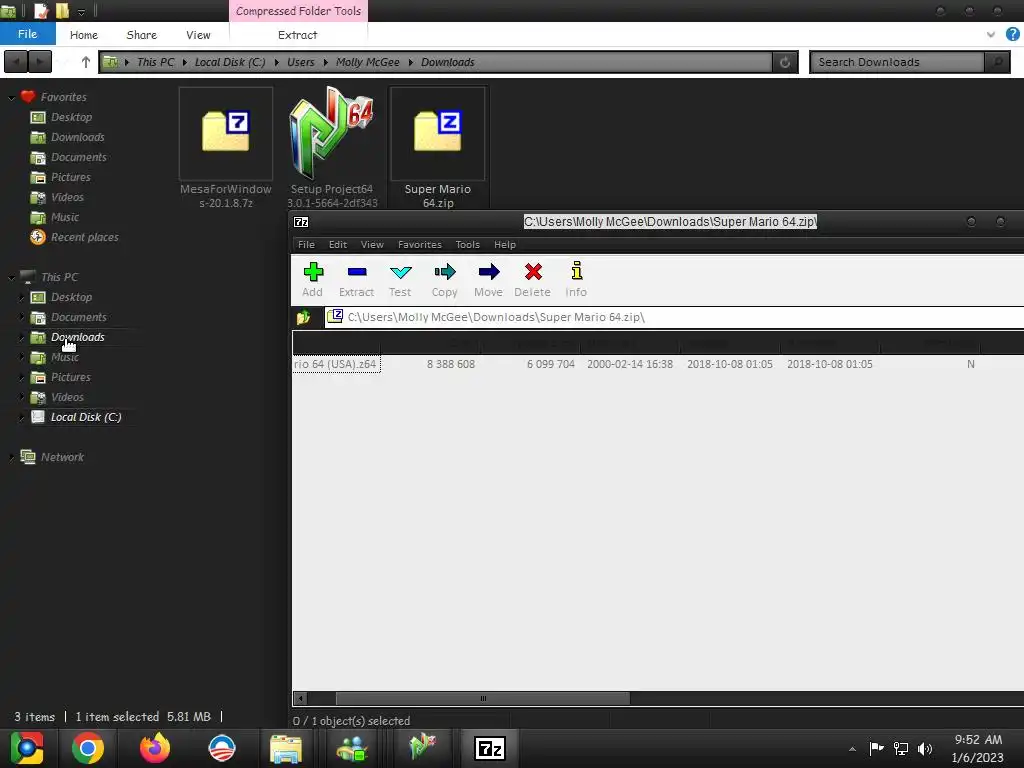Viewport: 1024px width, 768px height.
Task: Click Molly McGee in address breadcrumb
Action: (x=368, y=62)
